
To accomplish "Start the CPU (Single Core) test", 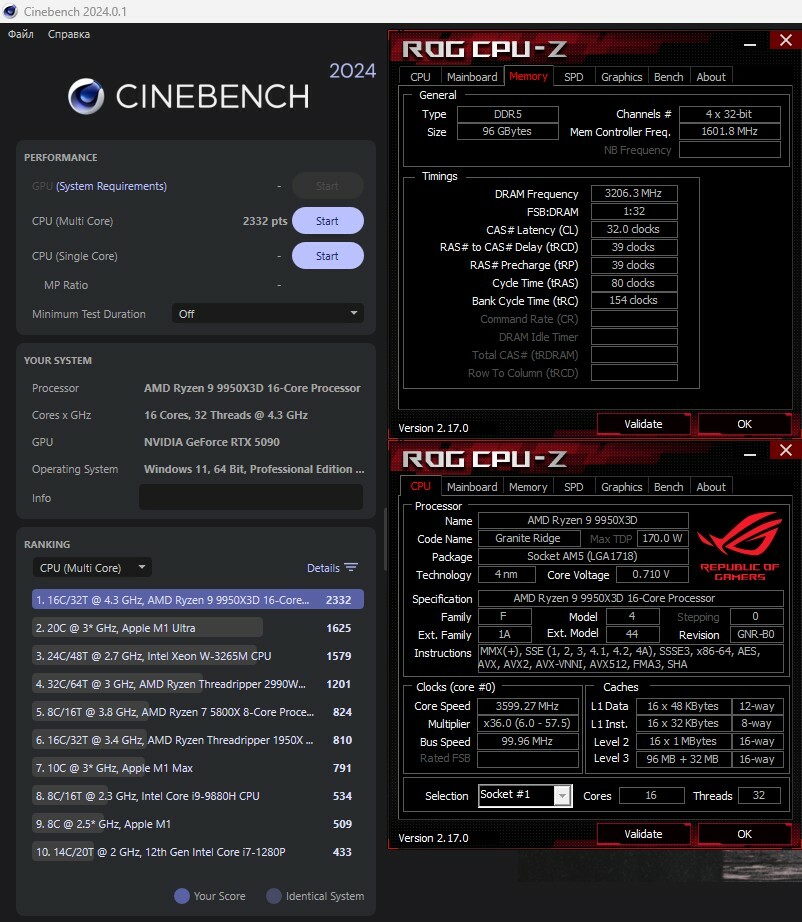I will pyautogui.click(x=327, y=256).
